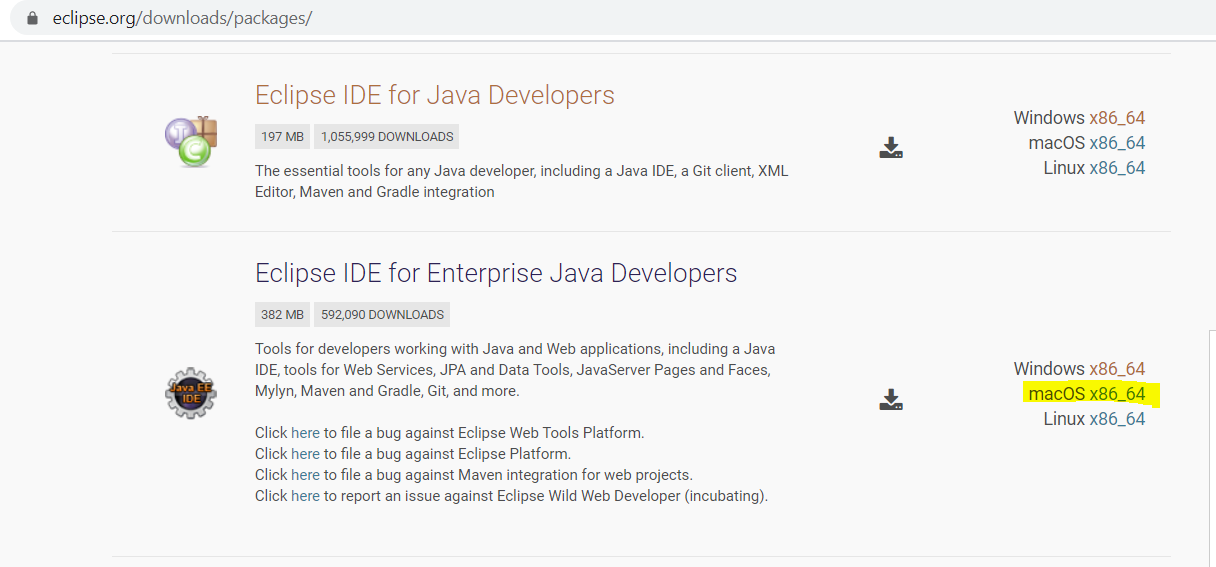This screenshot has height=567, width=1216.
Task: Click the Java Developers package description text
Action: (x=521, y=181)
